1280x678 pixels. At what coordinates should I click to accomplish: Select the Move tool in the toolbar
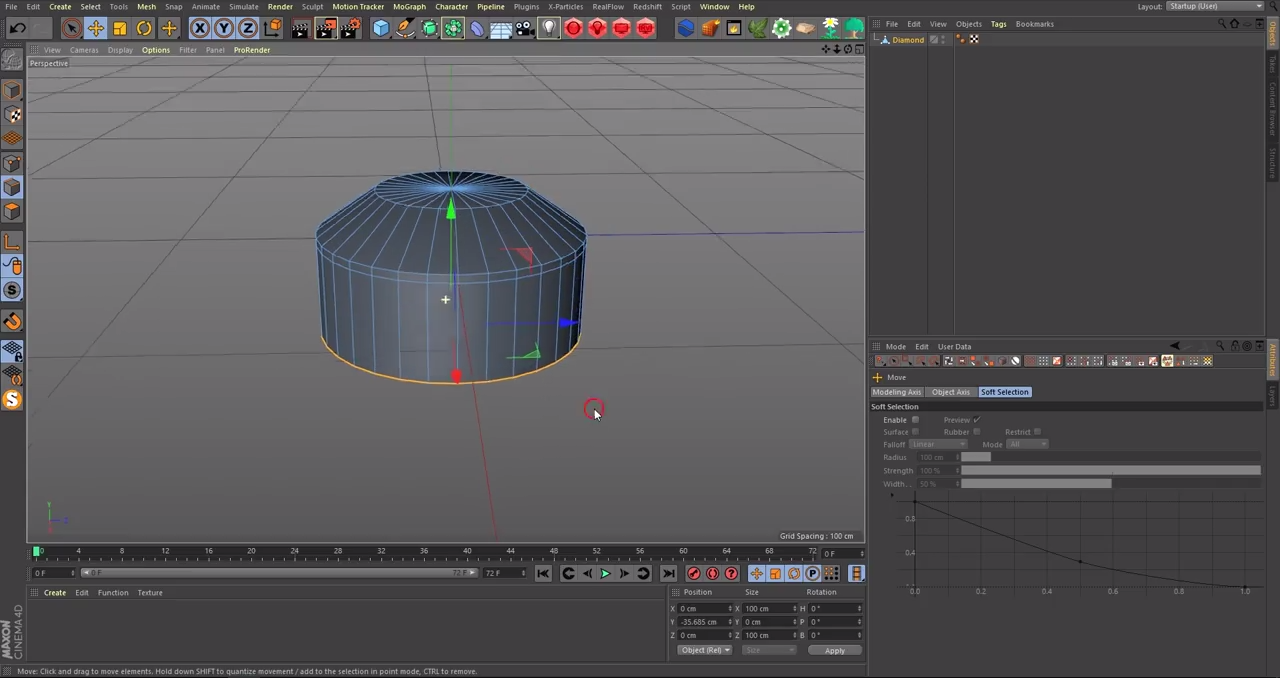click(96, 28)
